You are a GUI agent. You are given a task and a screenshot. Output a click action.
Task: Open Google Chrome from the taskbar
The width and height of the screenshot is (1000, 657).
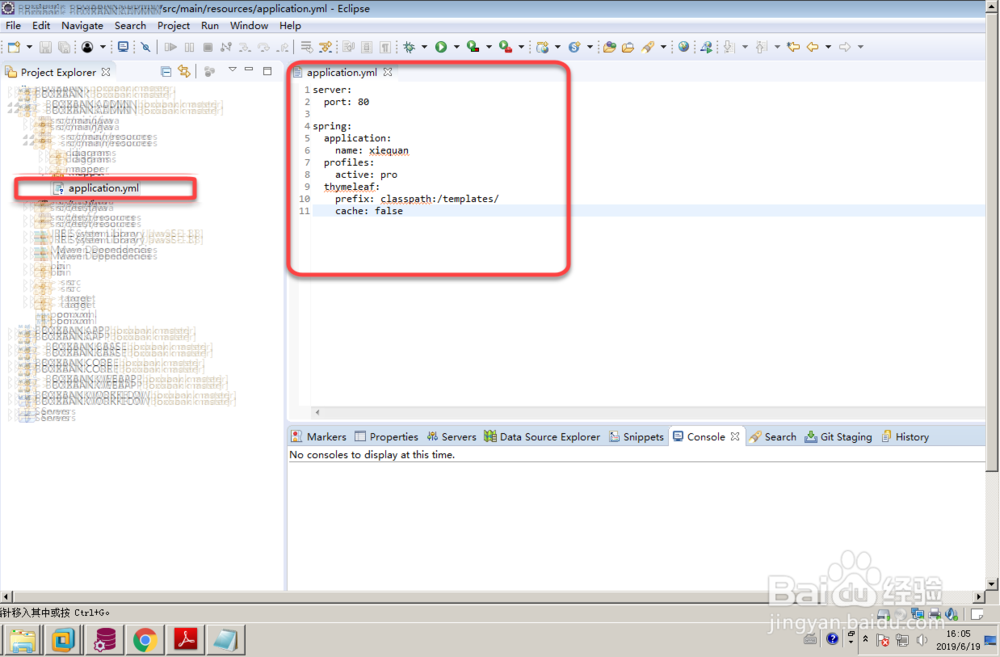pos(144,639)
